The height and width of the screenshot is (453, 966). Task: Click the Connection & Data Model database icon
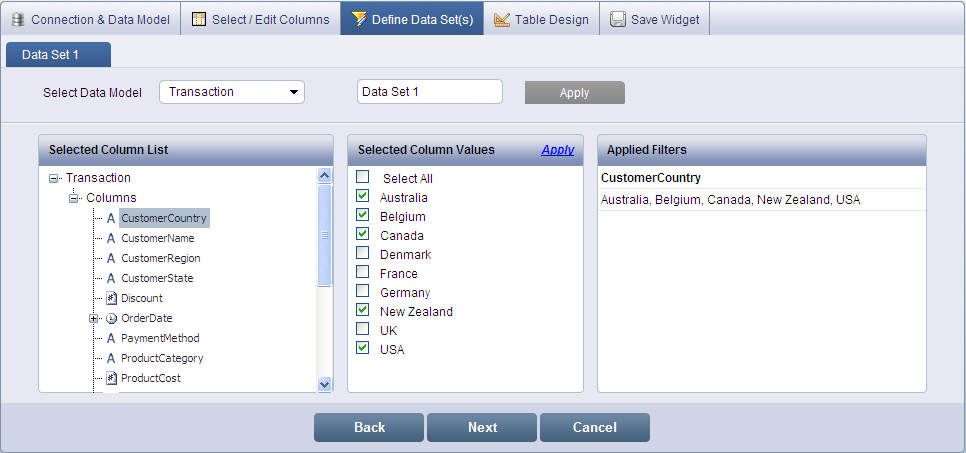18,19
